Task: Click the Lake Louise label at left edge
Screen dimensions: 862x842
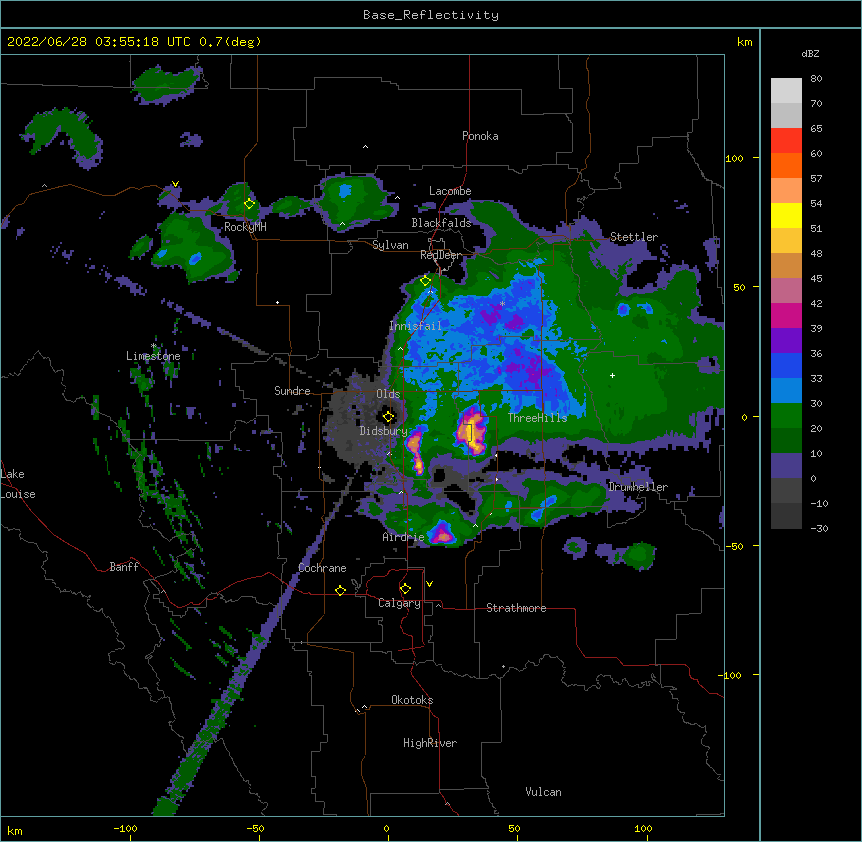Action: pos(18,484)
